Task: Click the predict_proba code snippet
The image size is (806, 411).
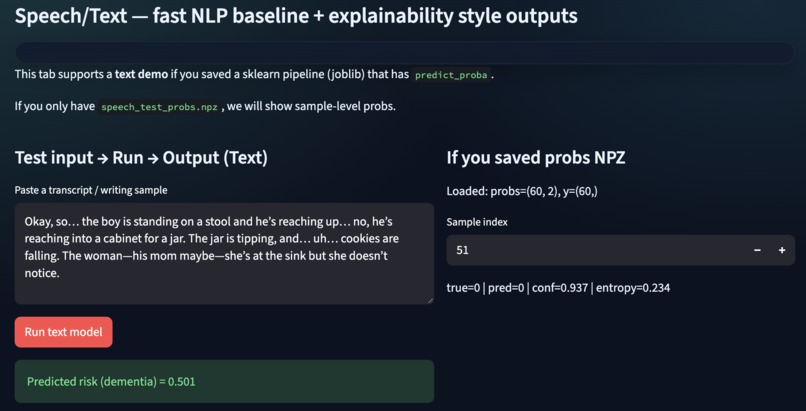Action: (450, 75)
